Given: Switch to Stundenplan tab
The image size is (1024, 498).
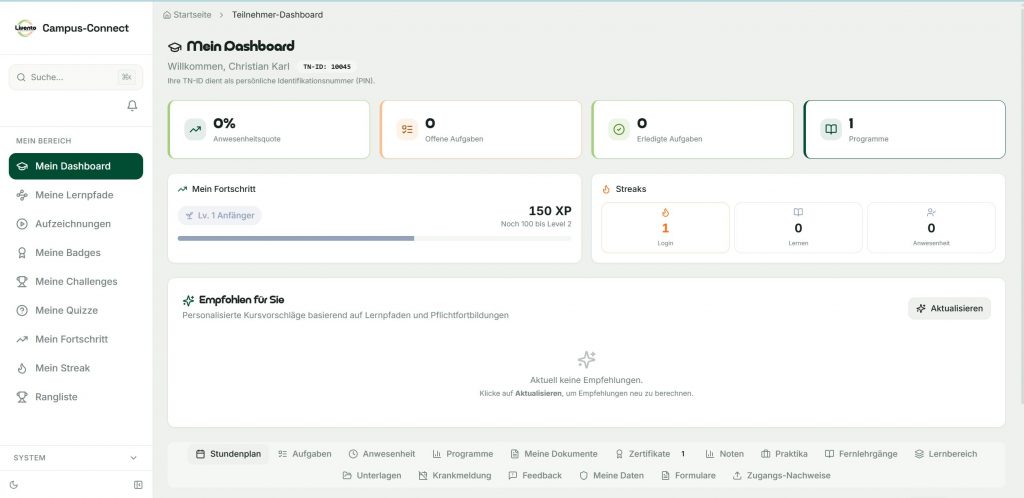Looking at the screenshot, I should [228, 454].
